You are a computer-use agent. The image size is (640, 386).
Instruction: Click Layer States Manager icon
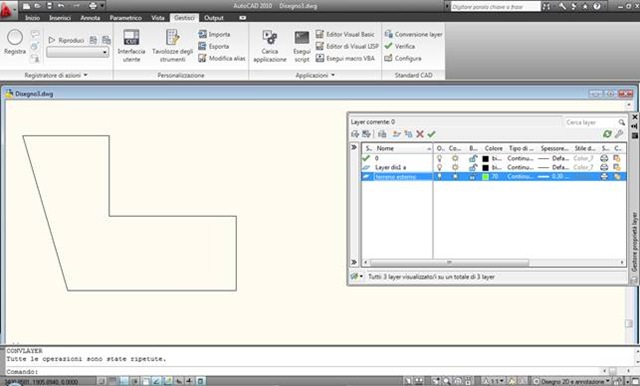tap(382, 134)
